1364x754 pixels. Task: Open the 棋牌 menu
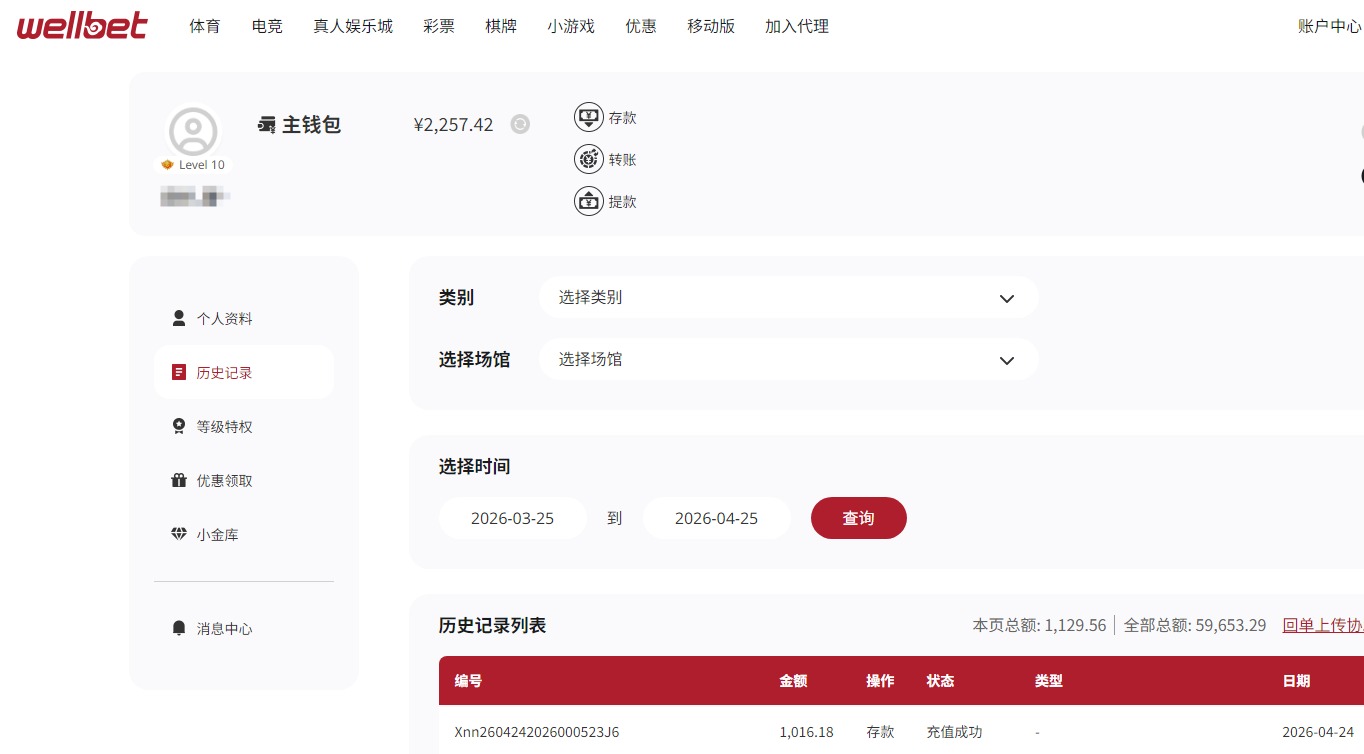click(x=501, y=26)
